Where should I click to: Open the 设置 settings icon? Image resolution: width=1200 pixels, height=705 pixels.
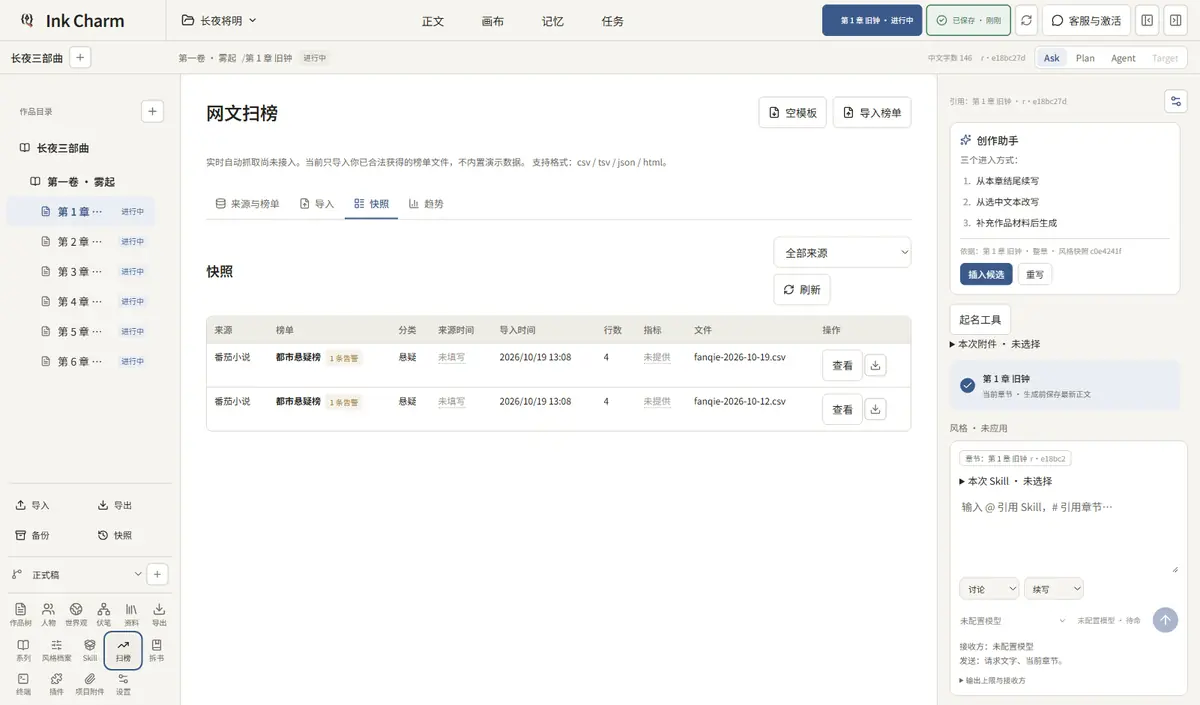tap(123, 684)
